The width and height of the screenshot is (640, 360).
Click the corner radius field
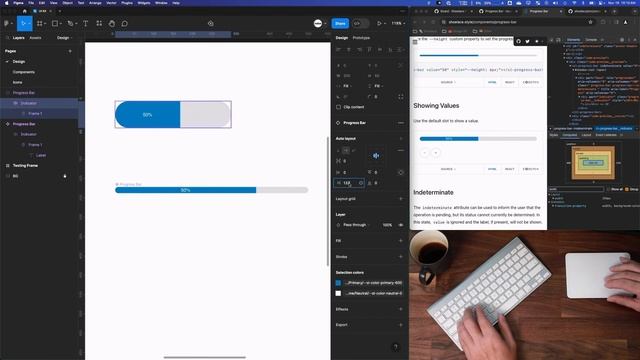(x=376, y=97)
